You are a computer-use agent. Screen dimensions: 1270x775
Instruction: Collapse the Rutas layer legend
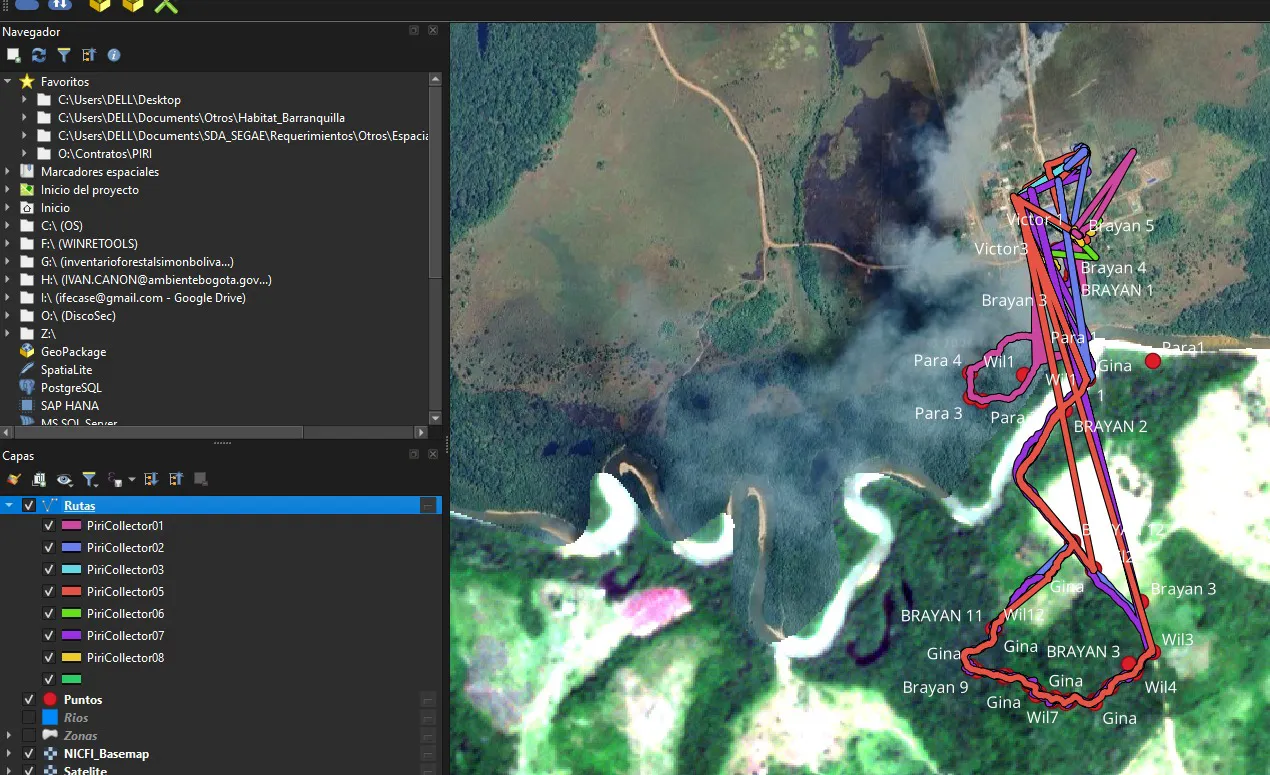click(x=10, y=506)
